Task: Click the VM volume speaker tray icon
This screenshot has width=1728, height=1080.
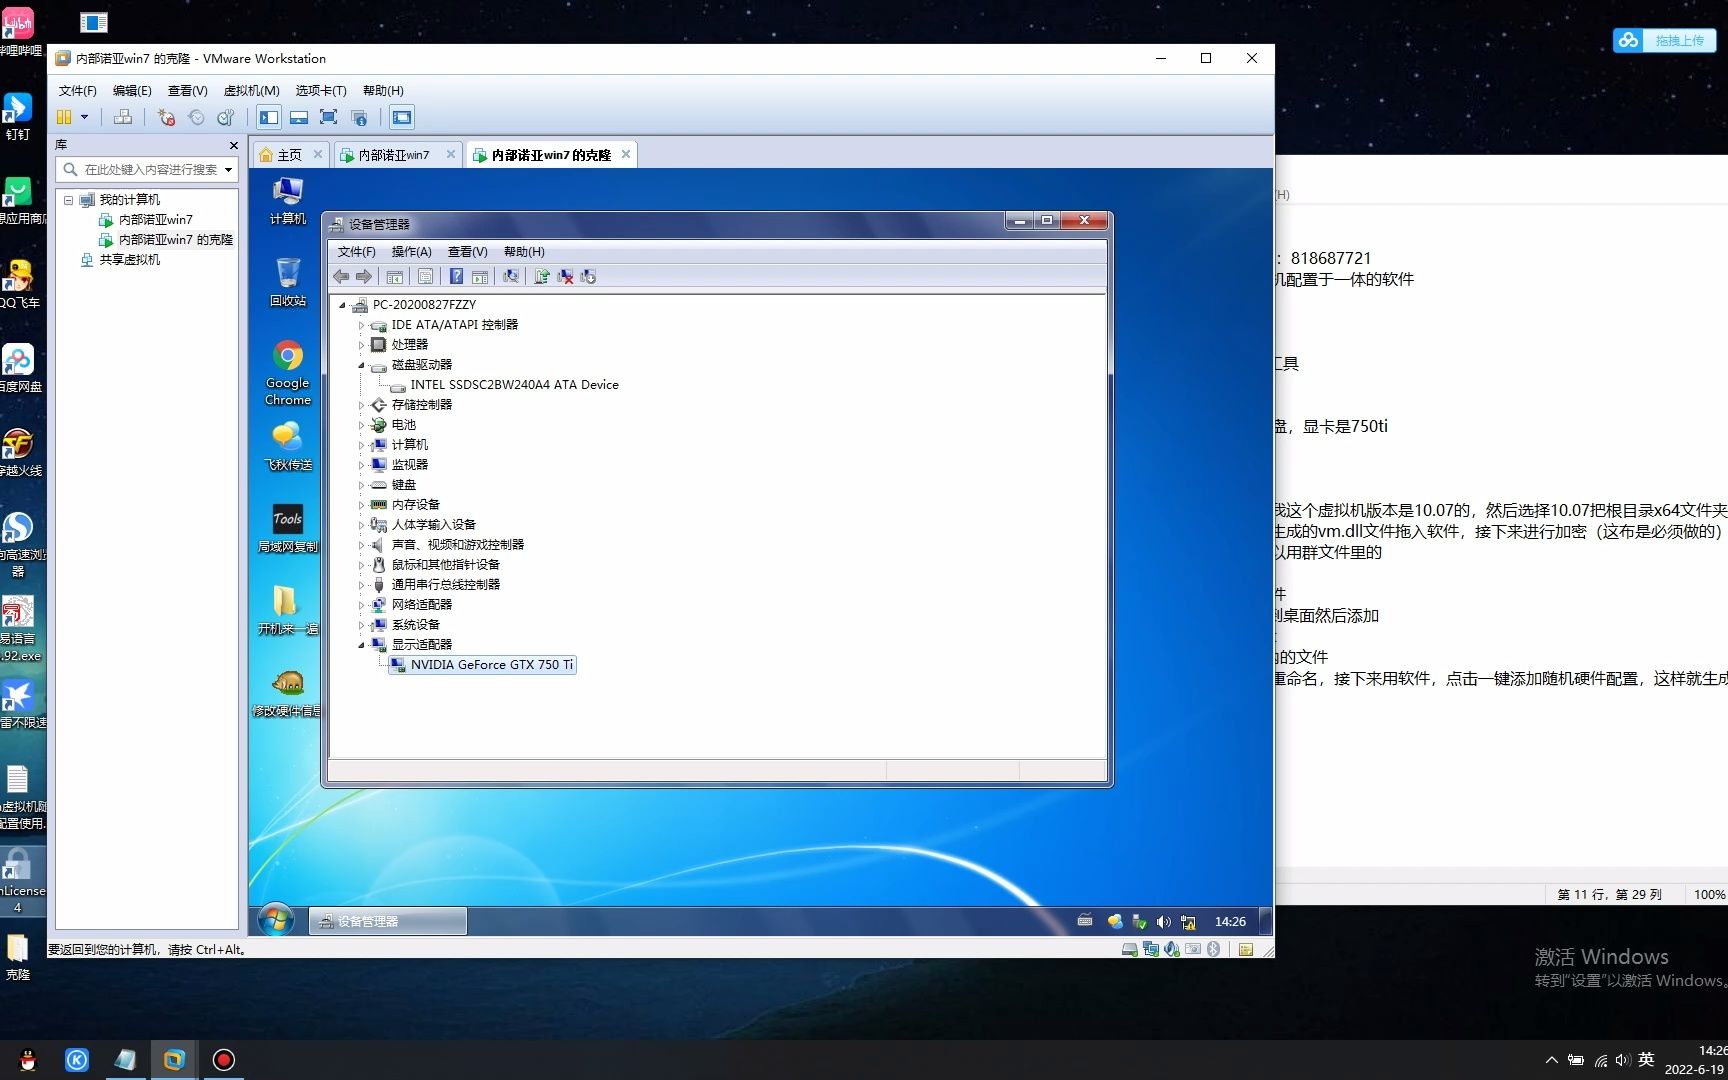Action: [1163, 922]
